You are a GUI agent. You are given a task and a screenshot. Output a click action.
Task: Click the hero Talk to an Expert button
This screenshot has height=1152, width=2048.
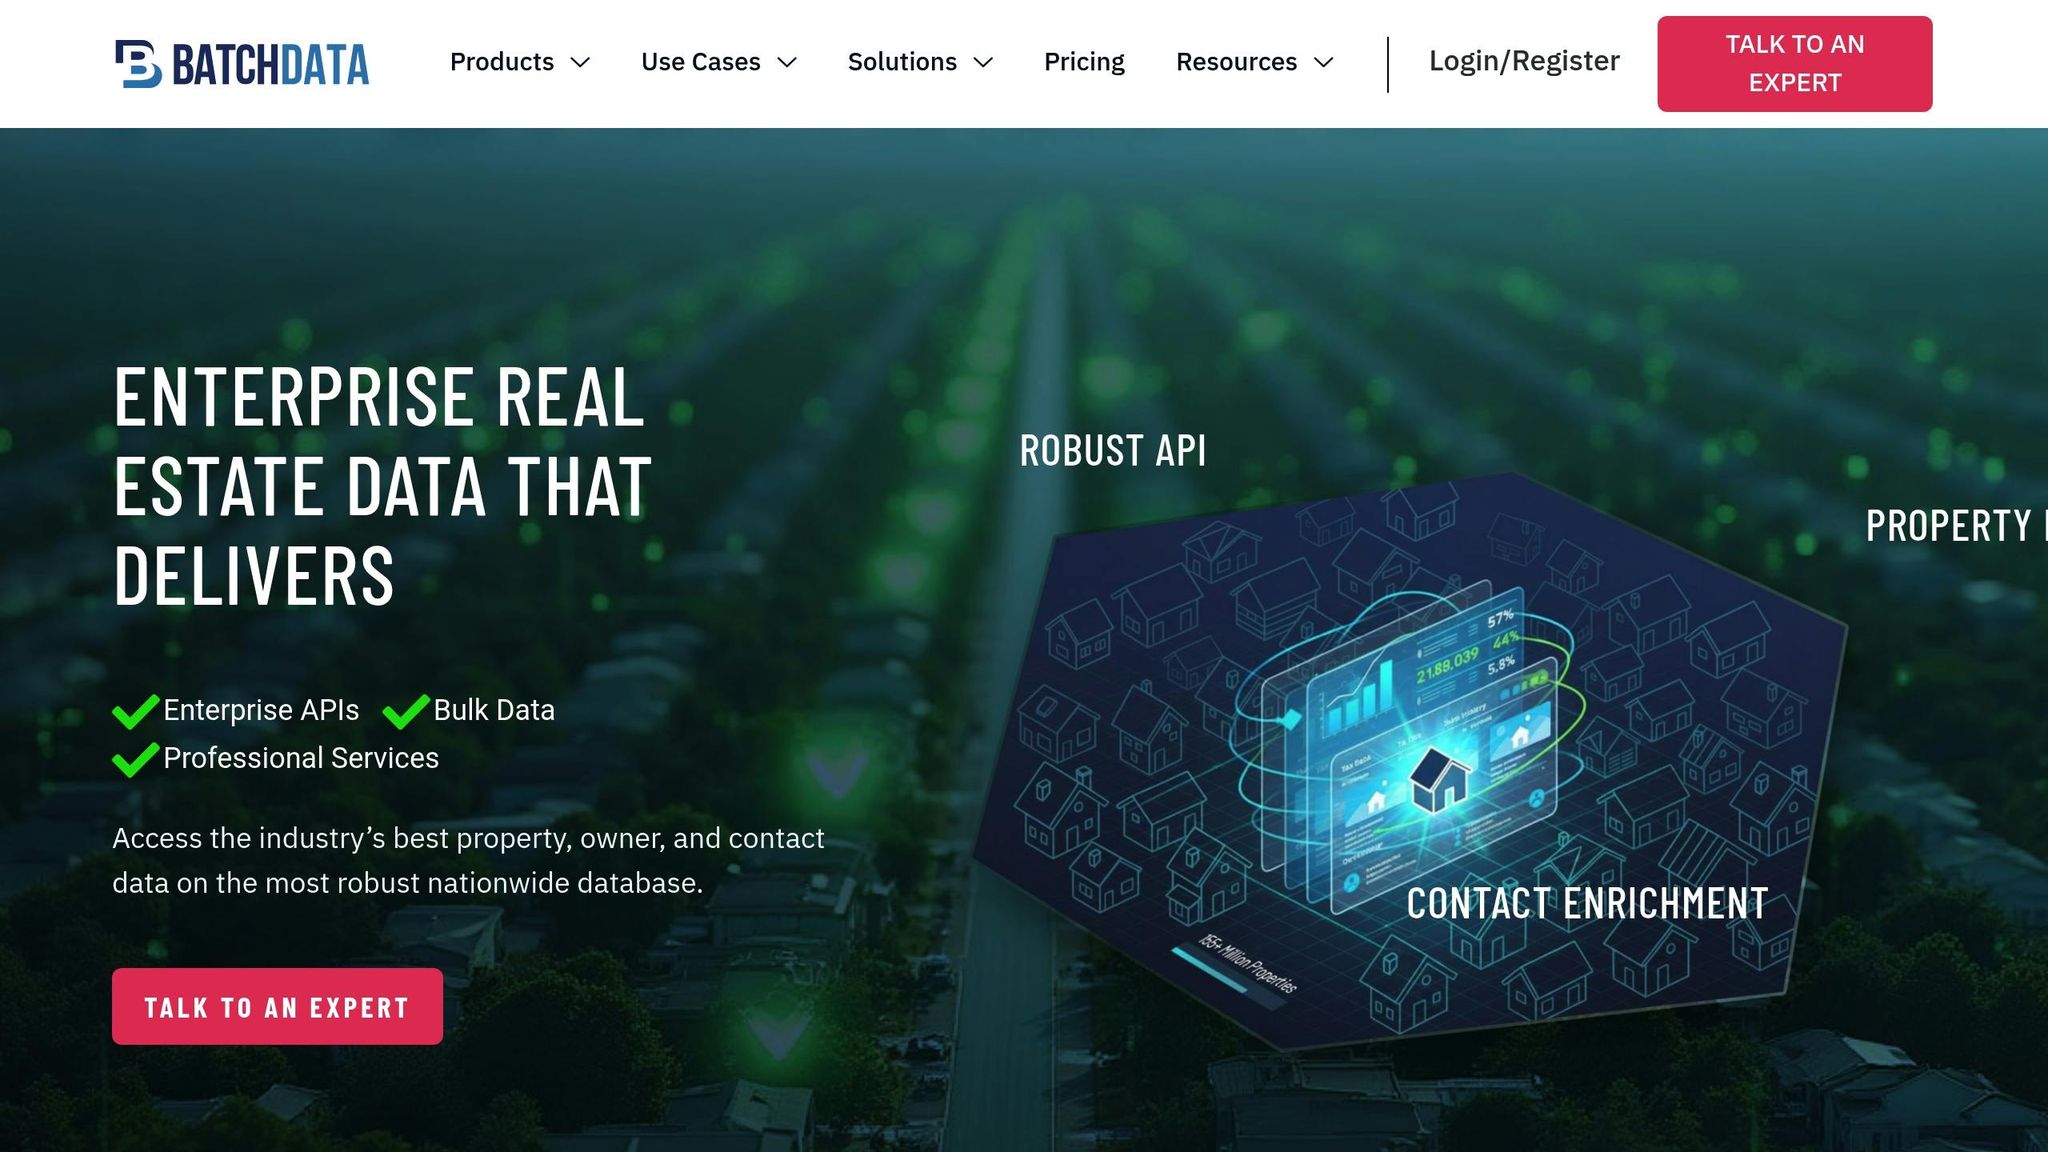tap(277, 1006)
